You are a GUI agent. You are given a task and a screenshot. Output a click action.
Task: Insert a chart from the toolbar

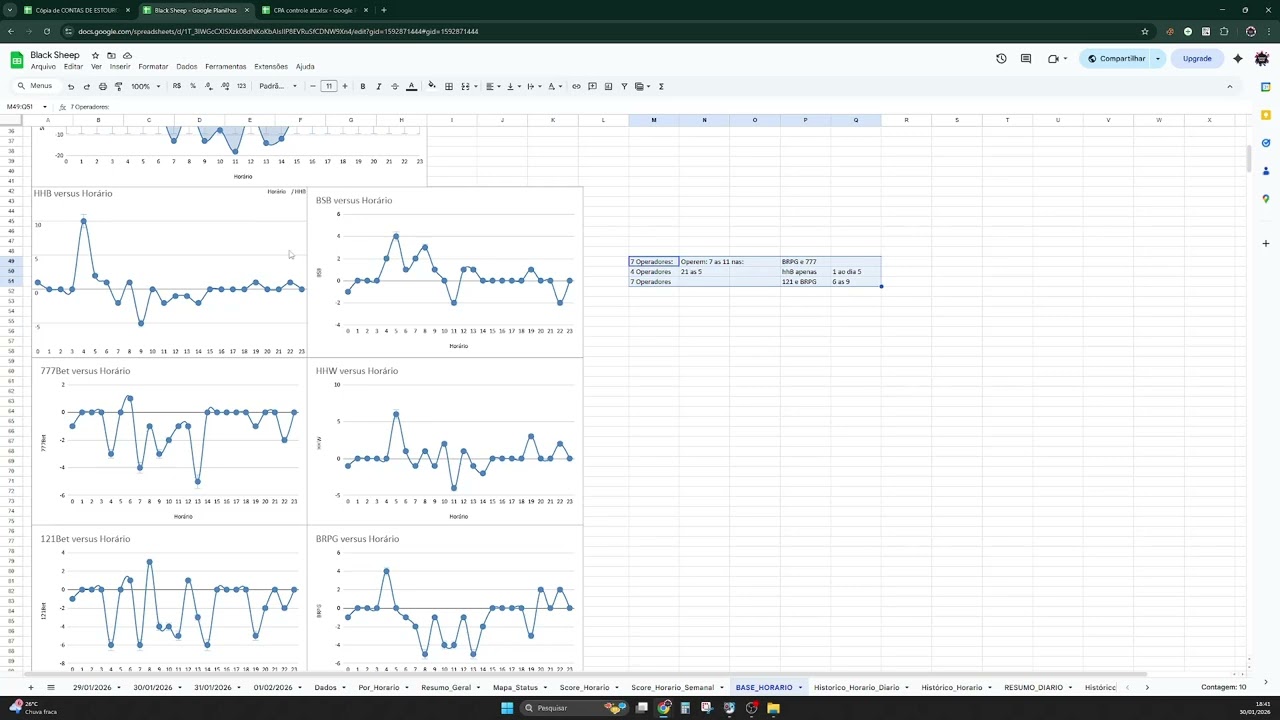tap(608, 86)
